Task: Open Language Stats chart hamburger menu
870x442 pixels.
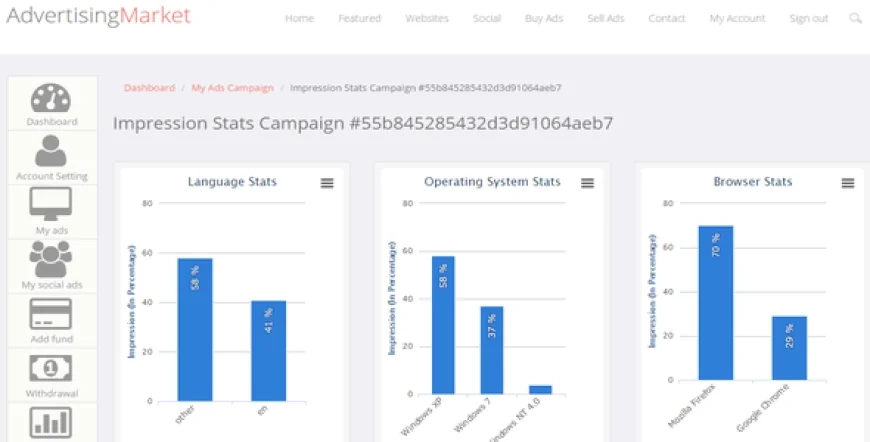Action: [x=327, y=183]
